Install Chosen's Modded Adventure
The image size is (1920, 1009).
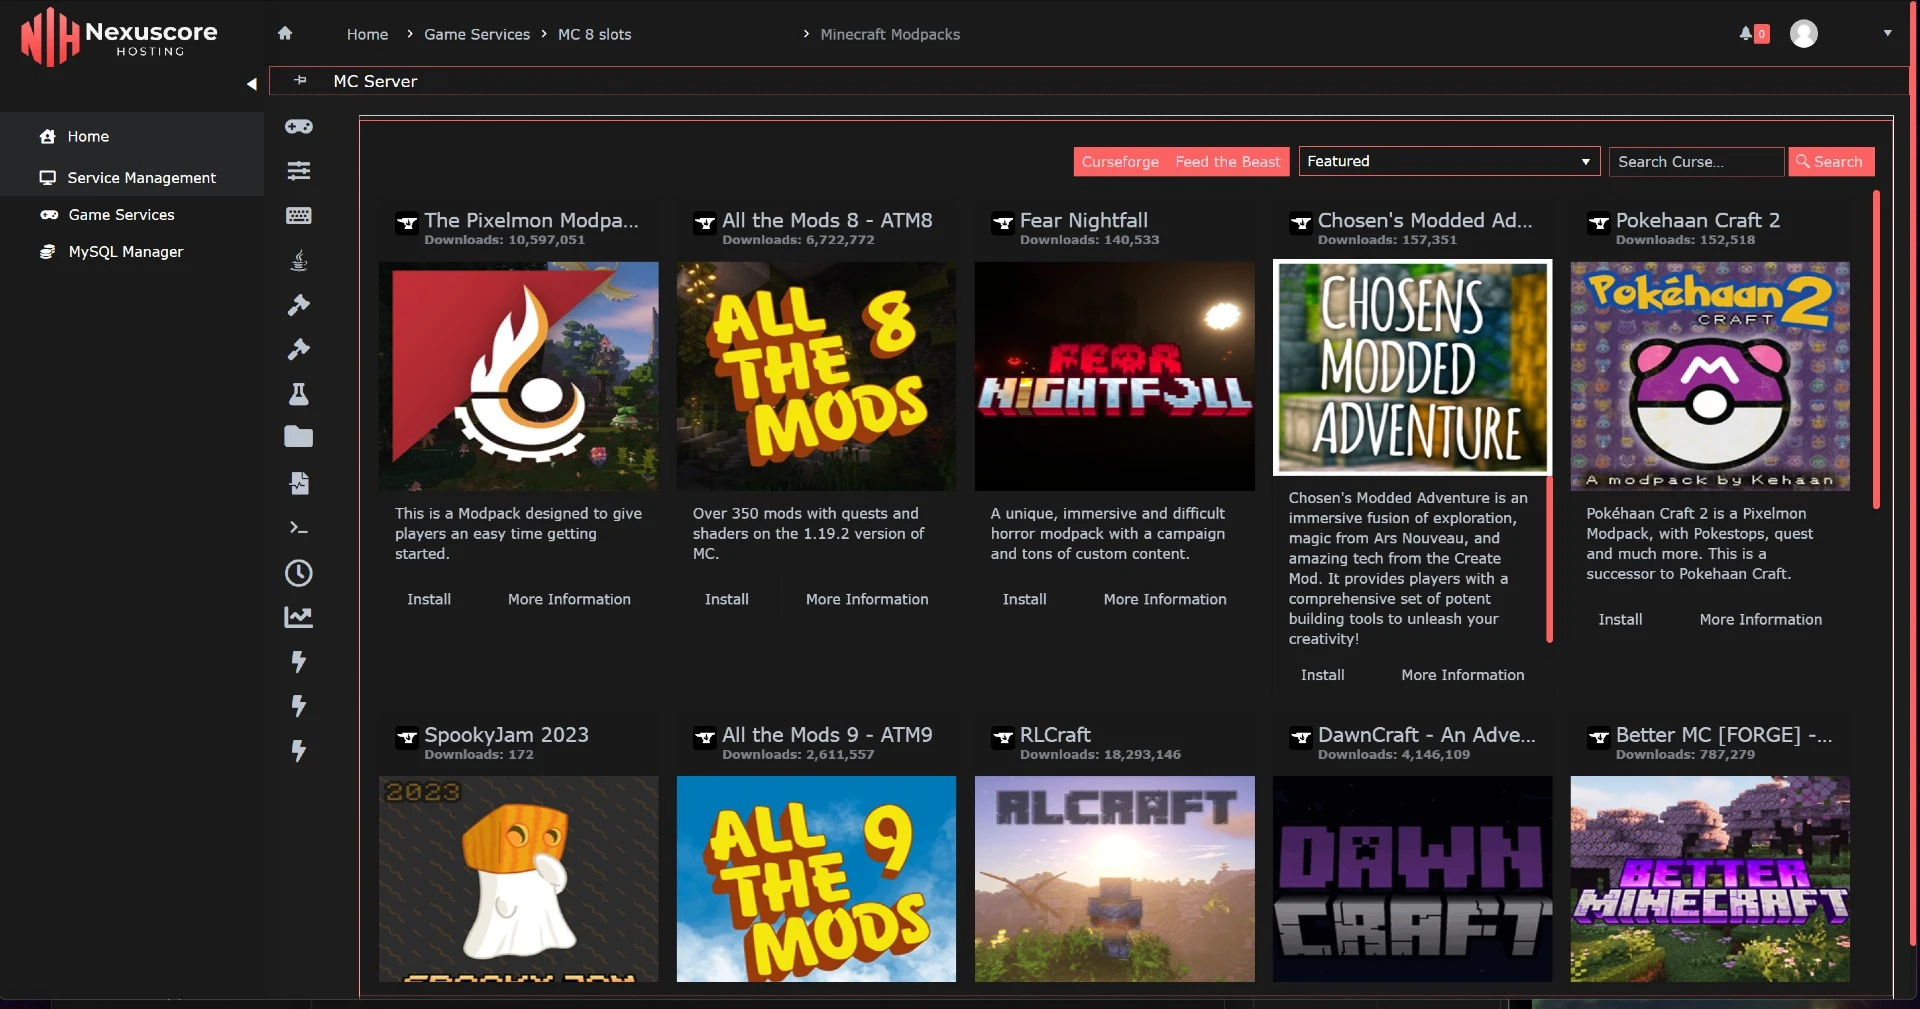(1322, 675)
